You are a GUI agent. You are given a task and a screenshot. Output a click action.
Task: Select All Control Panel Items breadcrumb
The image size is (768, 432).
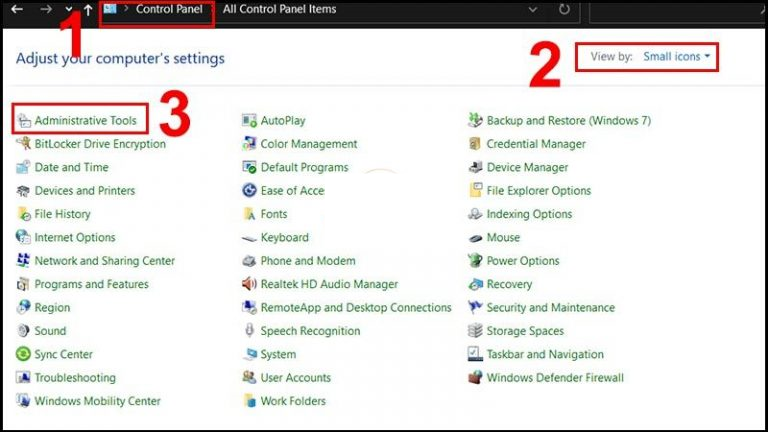[x=279, y=9]
